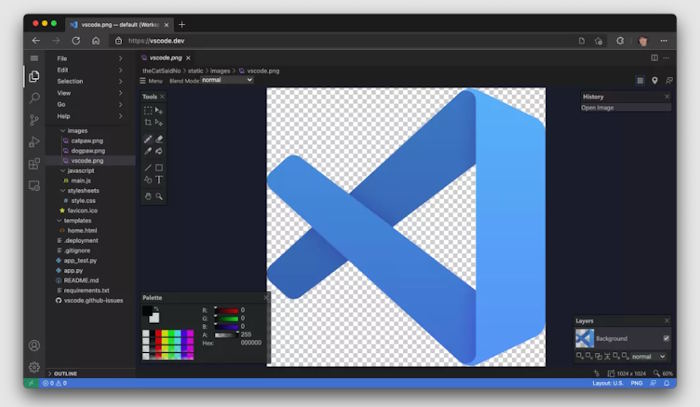Viewport: 700px width, 407px height.
Task: Collapse the templates folder
Action: (59, 220)
